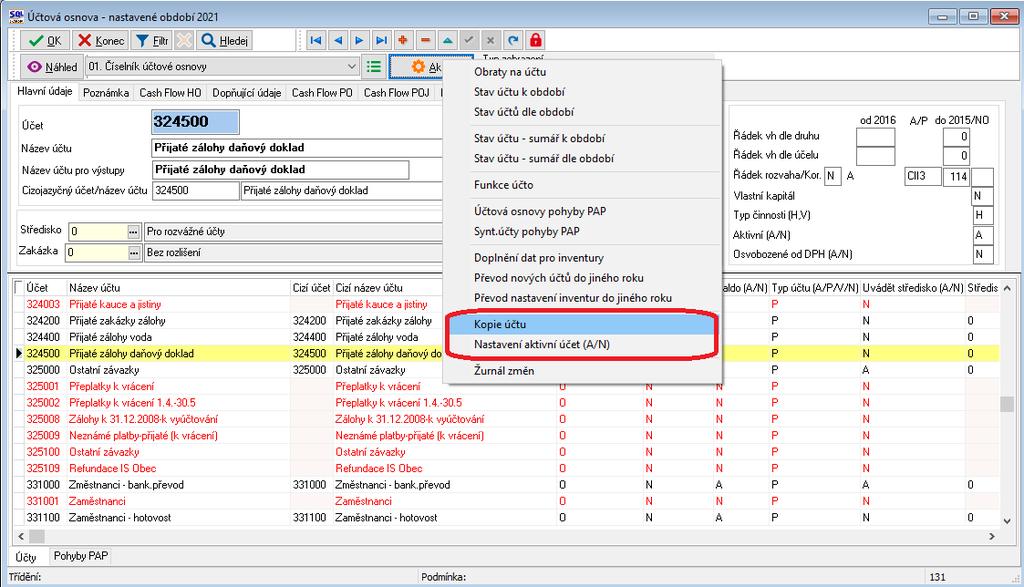1024x587 pixels.
Task: Toggle the grid header select-all checkbox
Action: [x=18, y=287]
